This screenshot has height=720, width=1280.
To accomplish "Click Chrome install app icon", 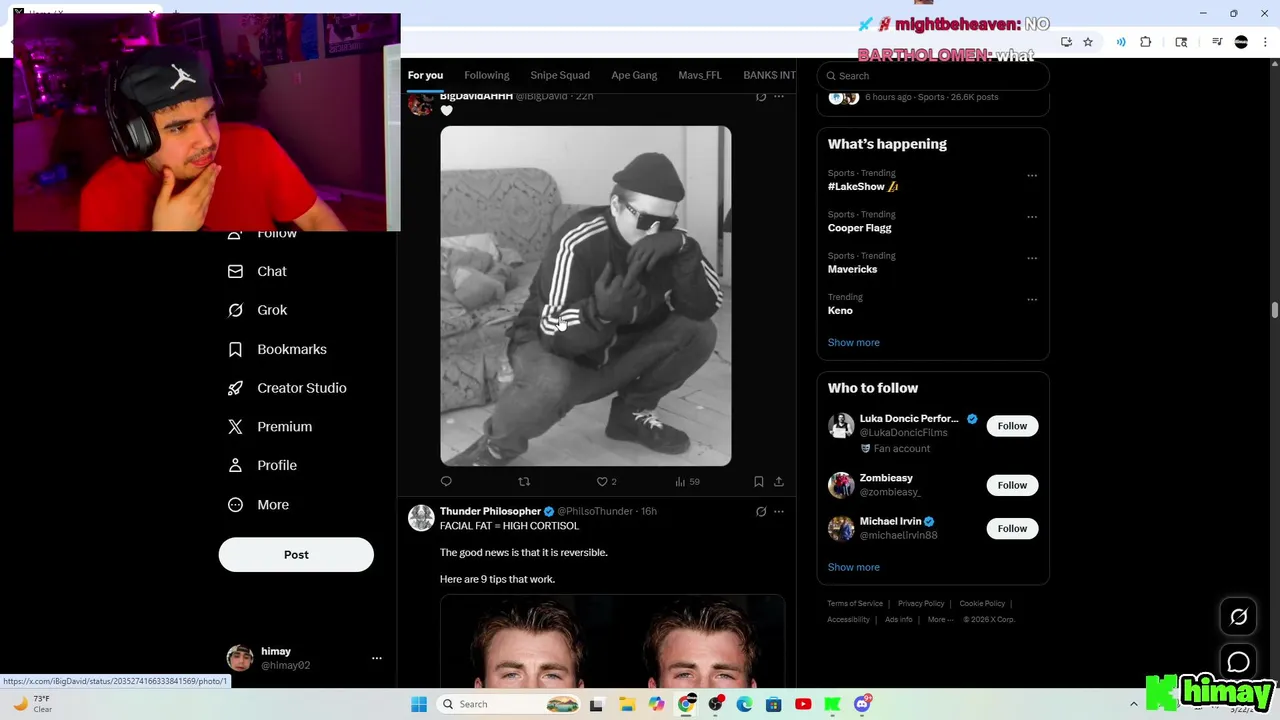I will point(1066,42).
